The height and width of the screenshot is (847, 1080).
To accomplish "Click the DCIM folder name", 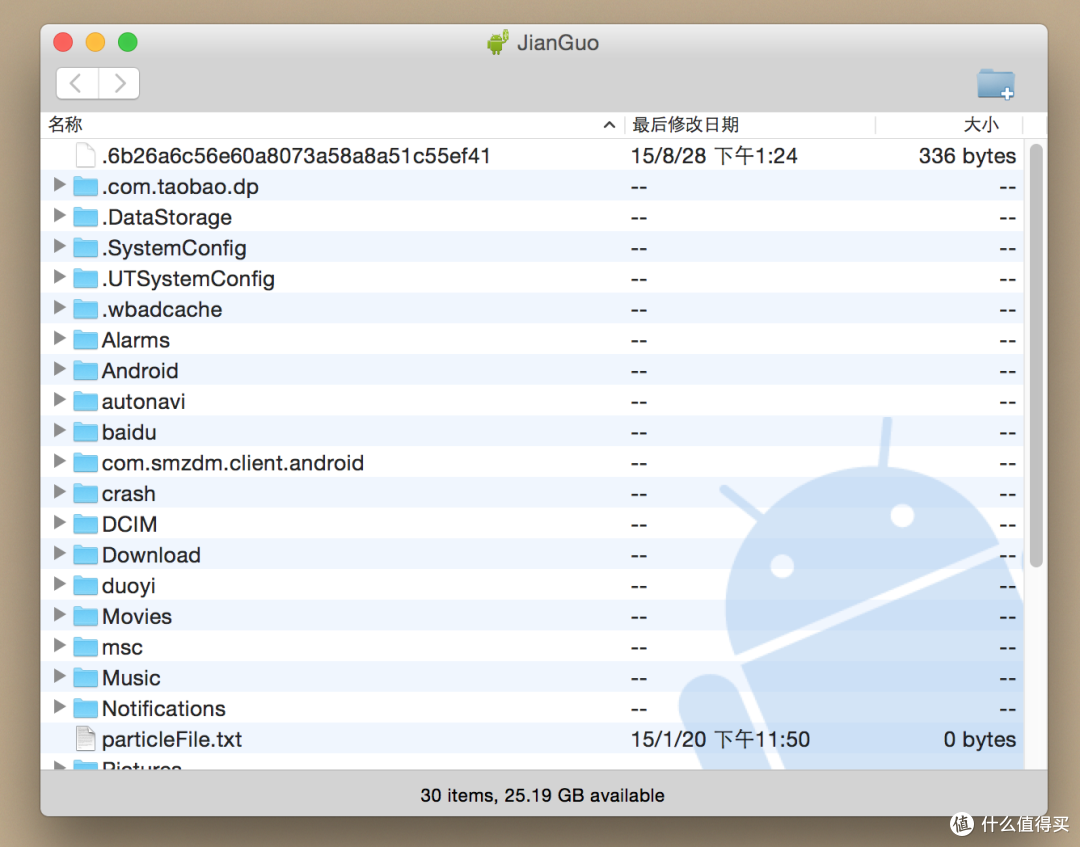I will tap(129, 525).
